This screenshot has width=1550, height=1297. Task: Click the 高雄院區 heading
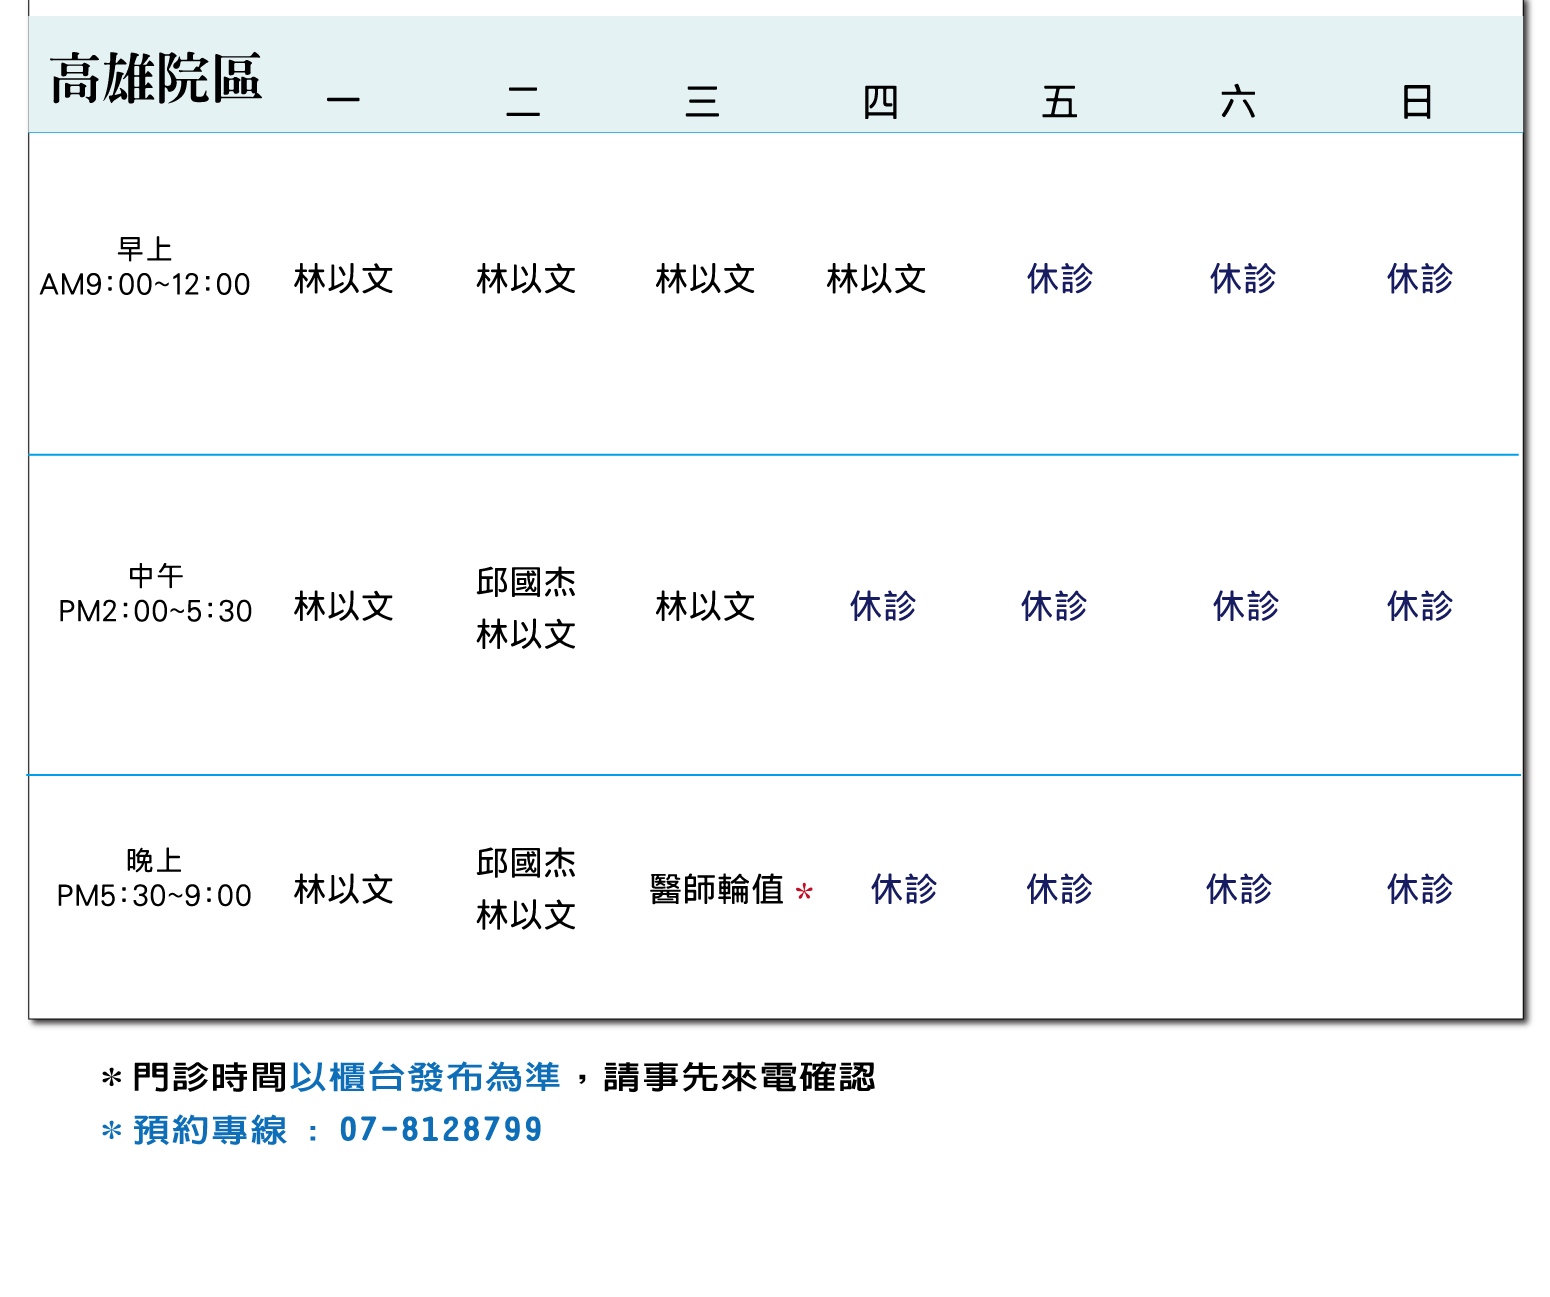coord(156,78)
